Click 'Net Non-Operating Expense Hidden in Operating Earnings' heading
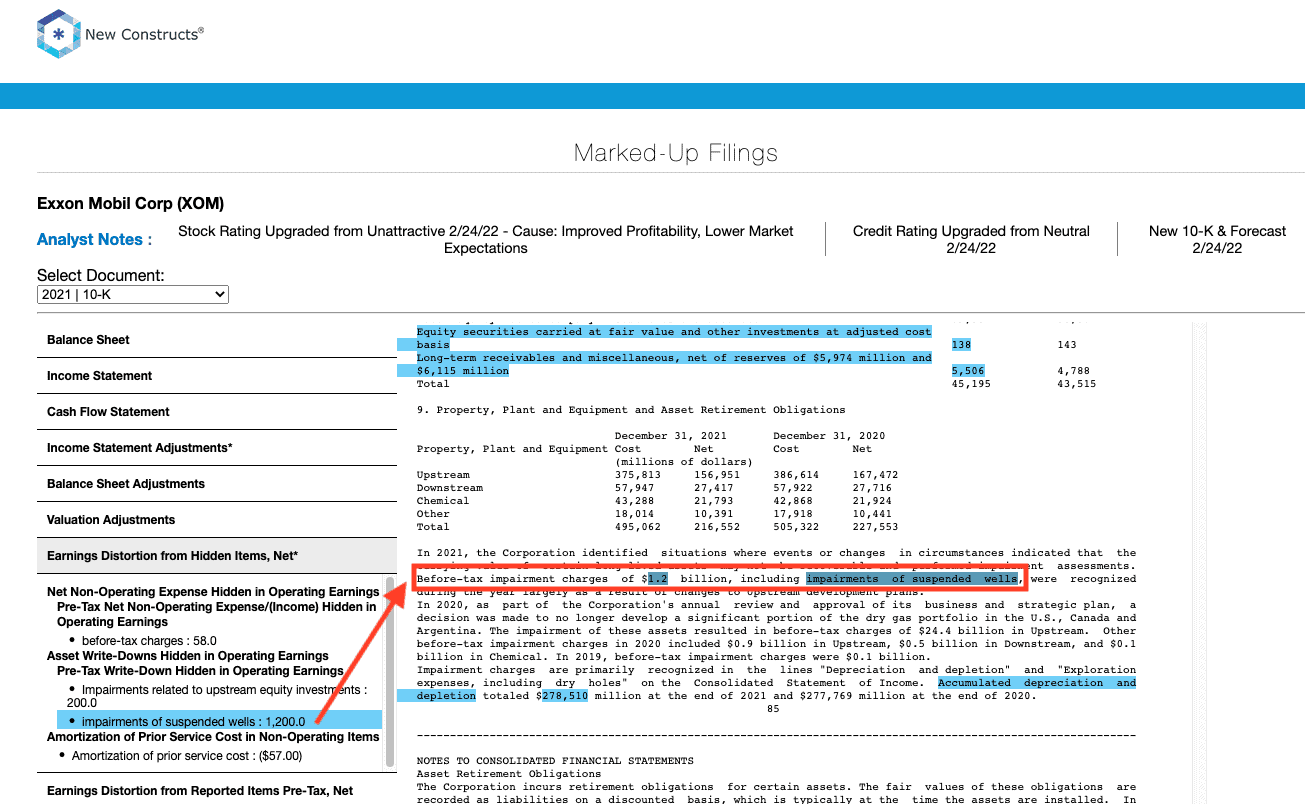1305x804 pixels. (213, 592)
